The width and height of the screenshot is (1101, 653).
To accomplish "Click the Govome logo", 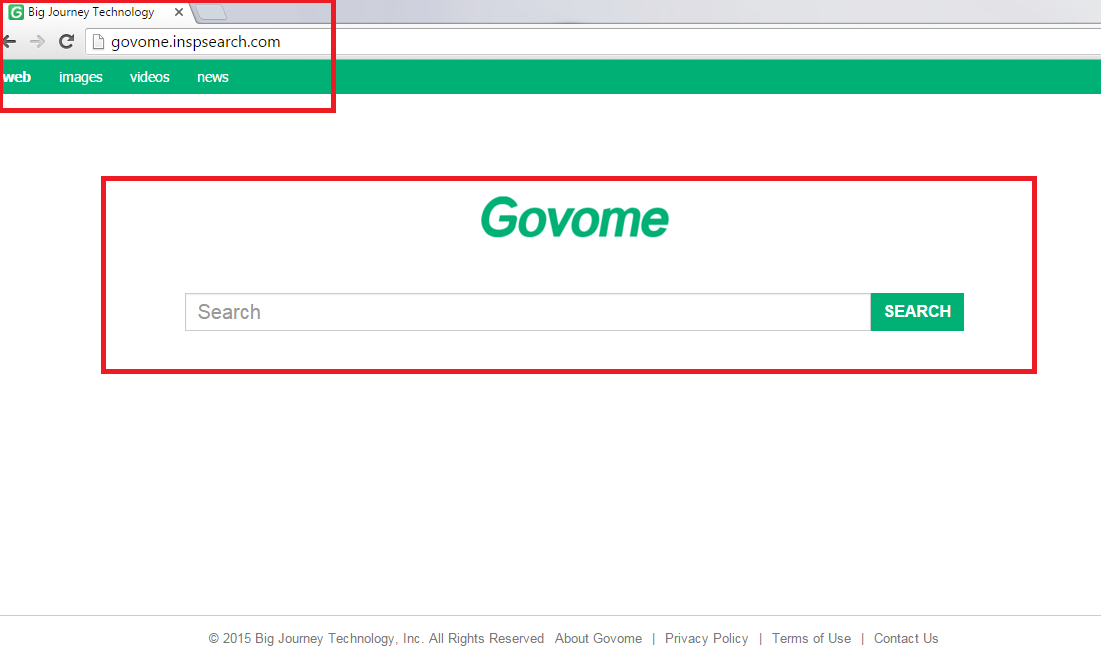I will click(574, 217).
